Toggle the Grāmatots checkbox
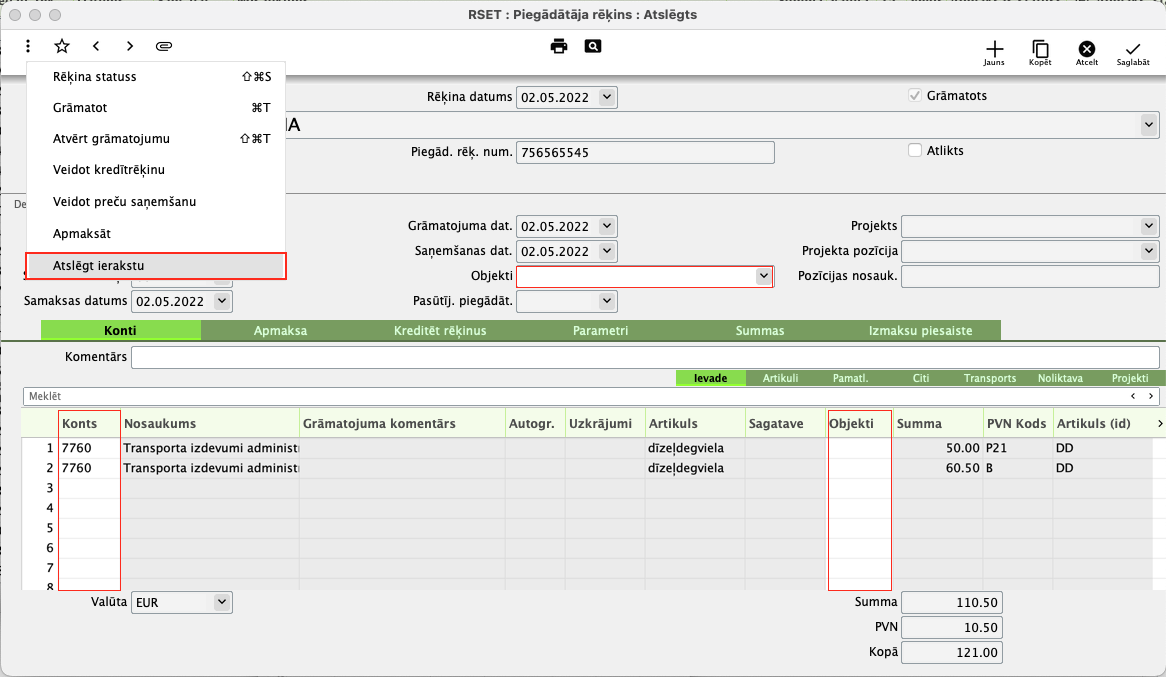 click(914, 96)
